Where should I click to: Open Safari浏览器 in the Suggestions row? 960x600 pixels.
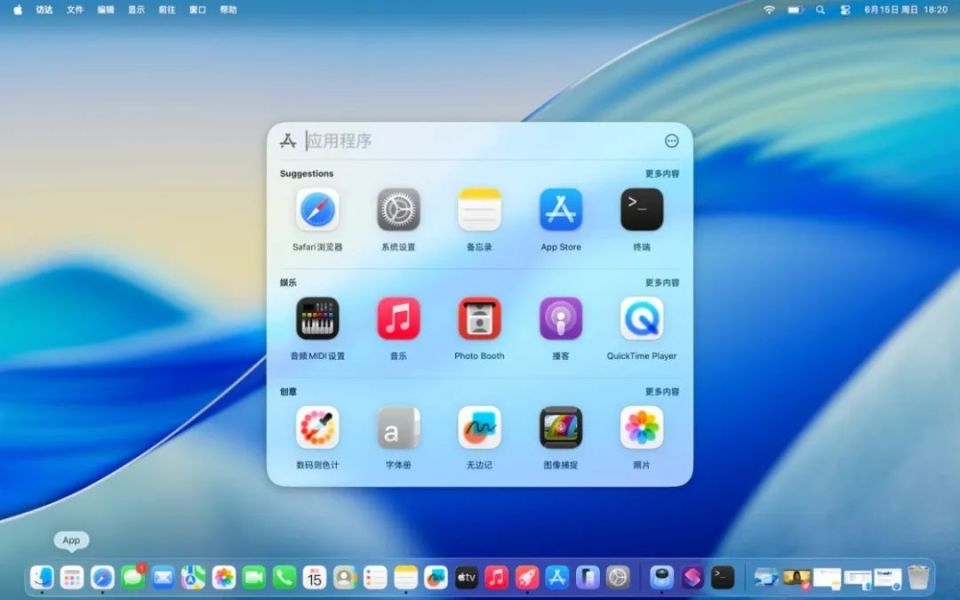click(x=317, y=210)
